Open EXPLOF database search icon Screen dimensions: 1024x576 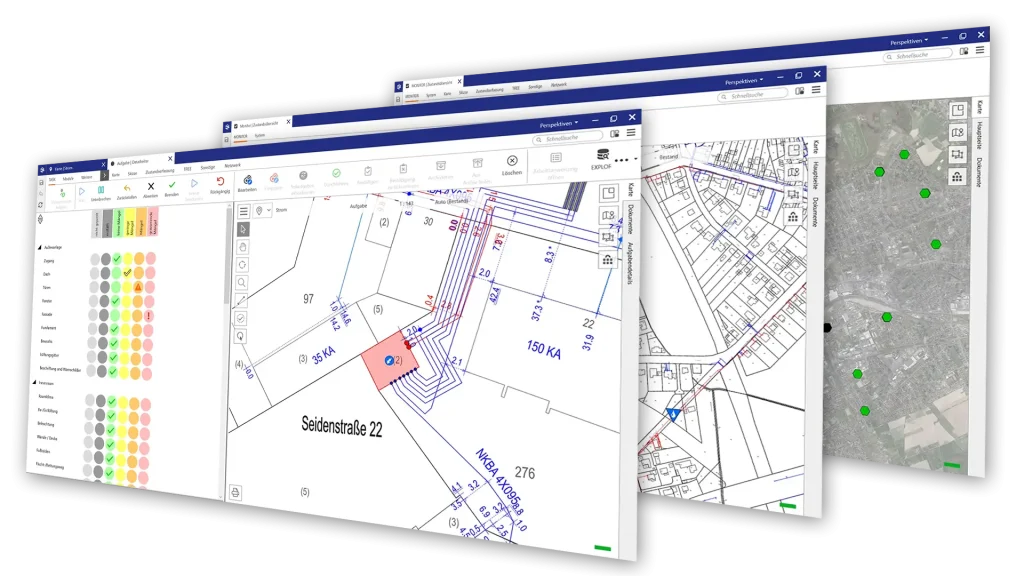pyautogui.click(x=602, y=155)
